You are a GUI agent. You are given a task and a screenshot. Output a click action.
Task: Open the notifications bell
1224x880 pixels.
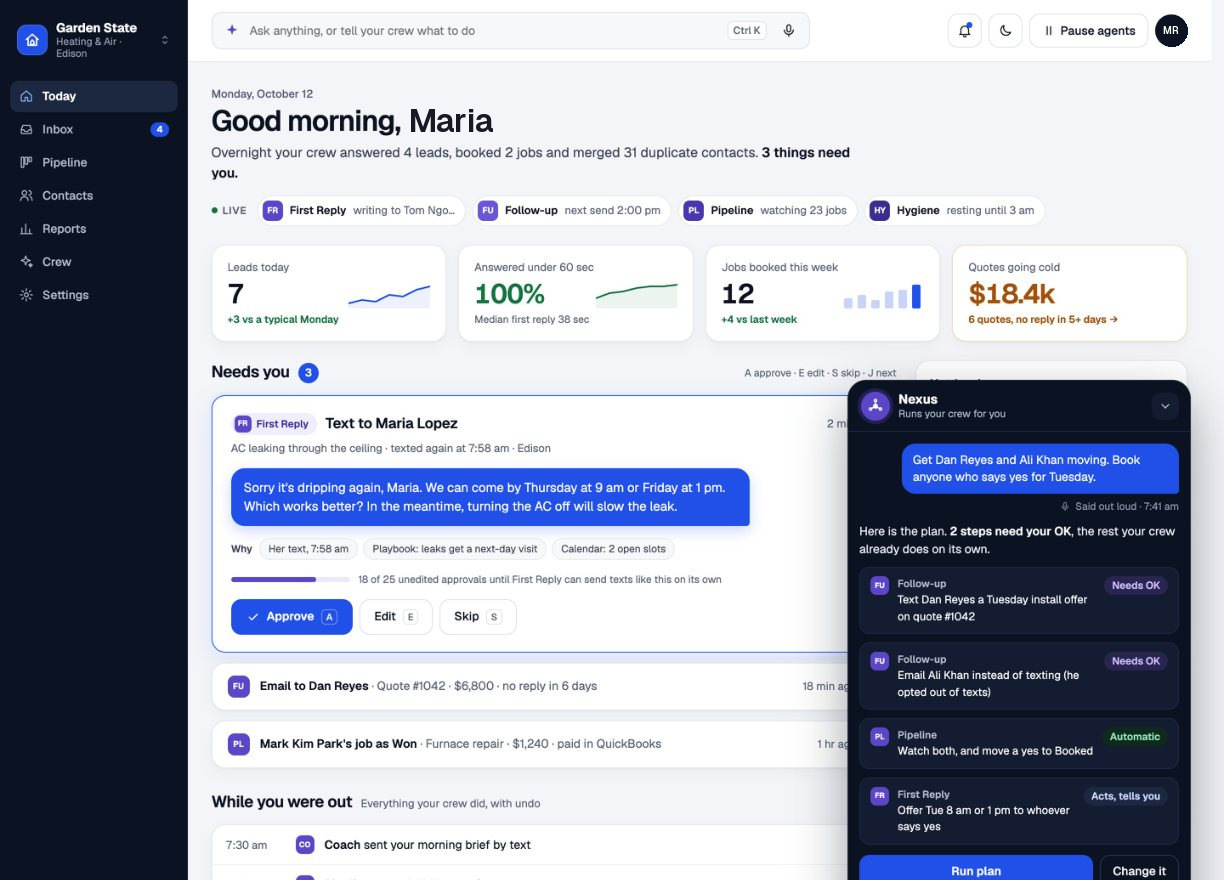[x=965, y=31]
